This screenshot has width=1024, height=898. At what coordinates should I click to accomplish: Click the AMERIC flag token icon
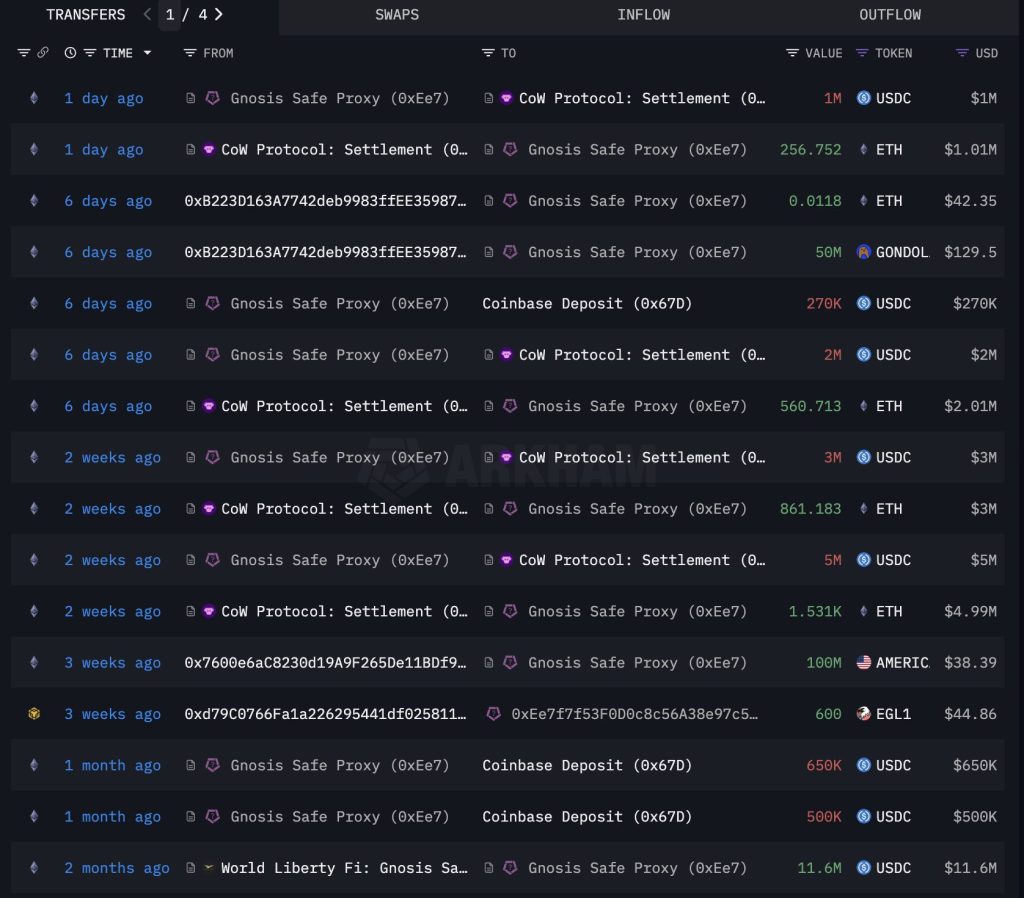coord(864,662)
